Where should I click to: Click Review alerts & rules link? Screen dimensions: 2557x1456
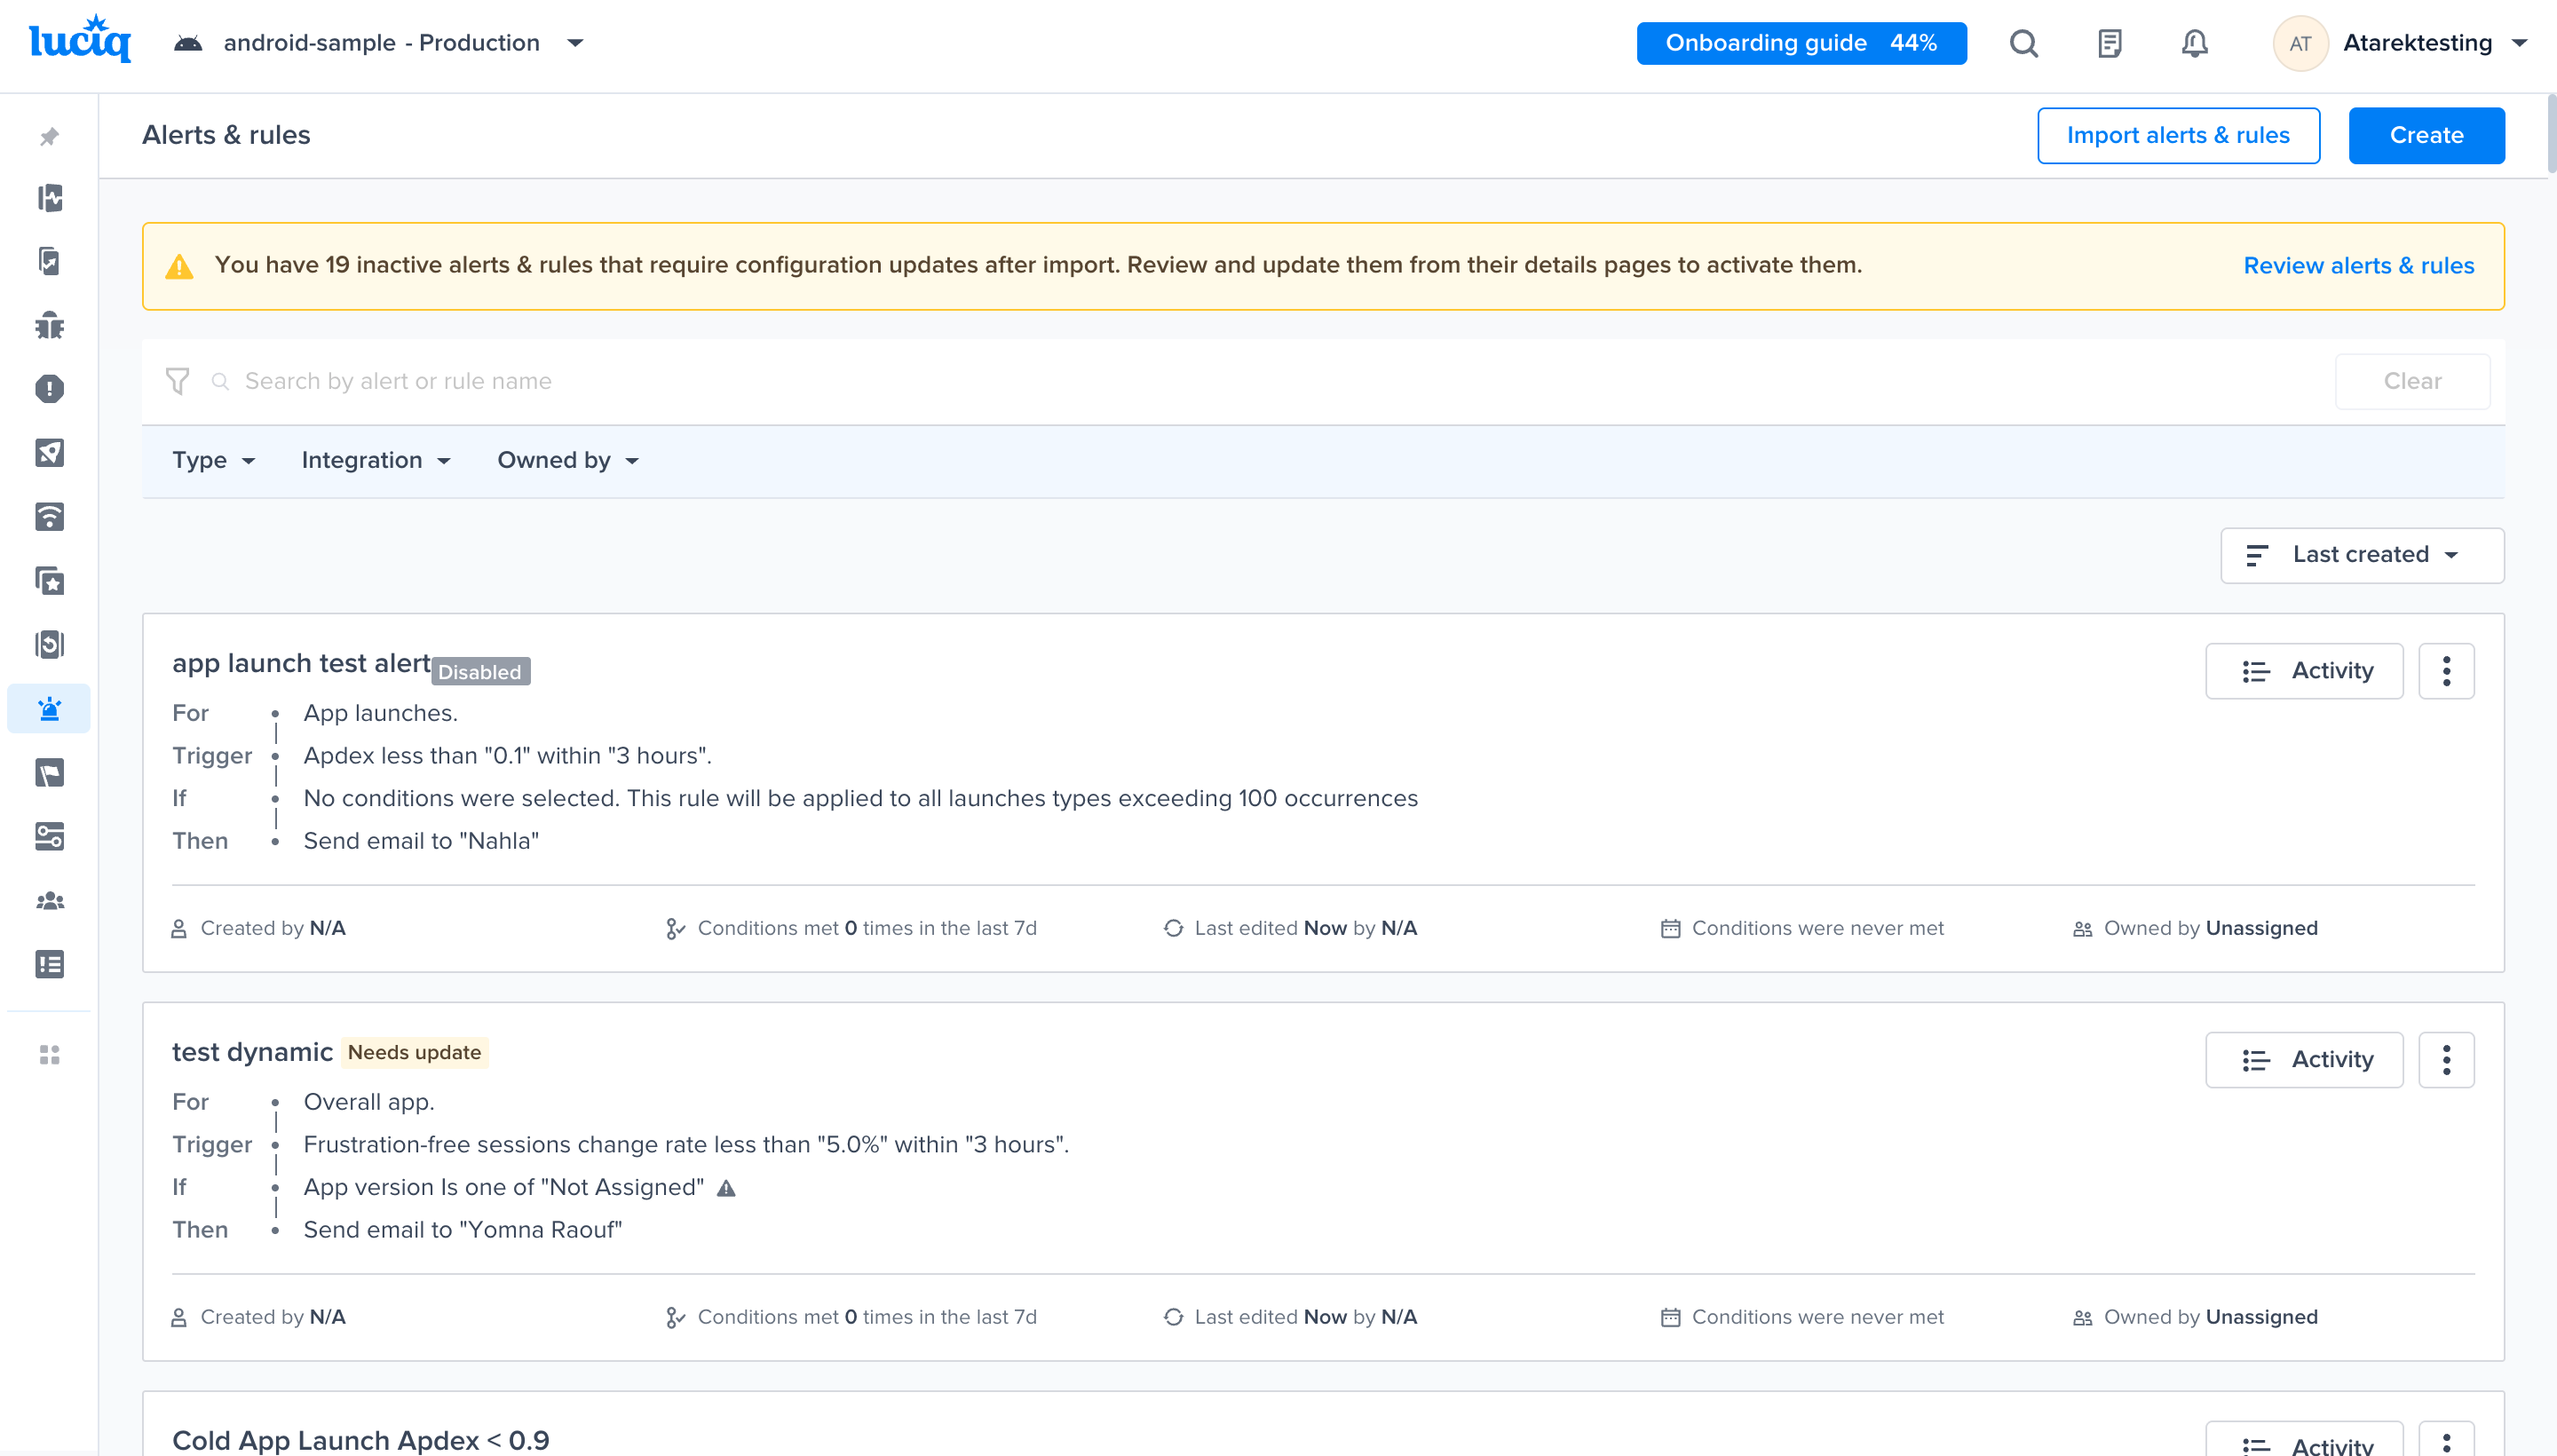(x=2358, y=266)
